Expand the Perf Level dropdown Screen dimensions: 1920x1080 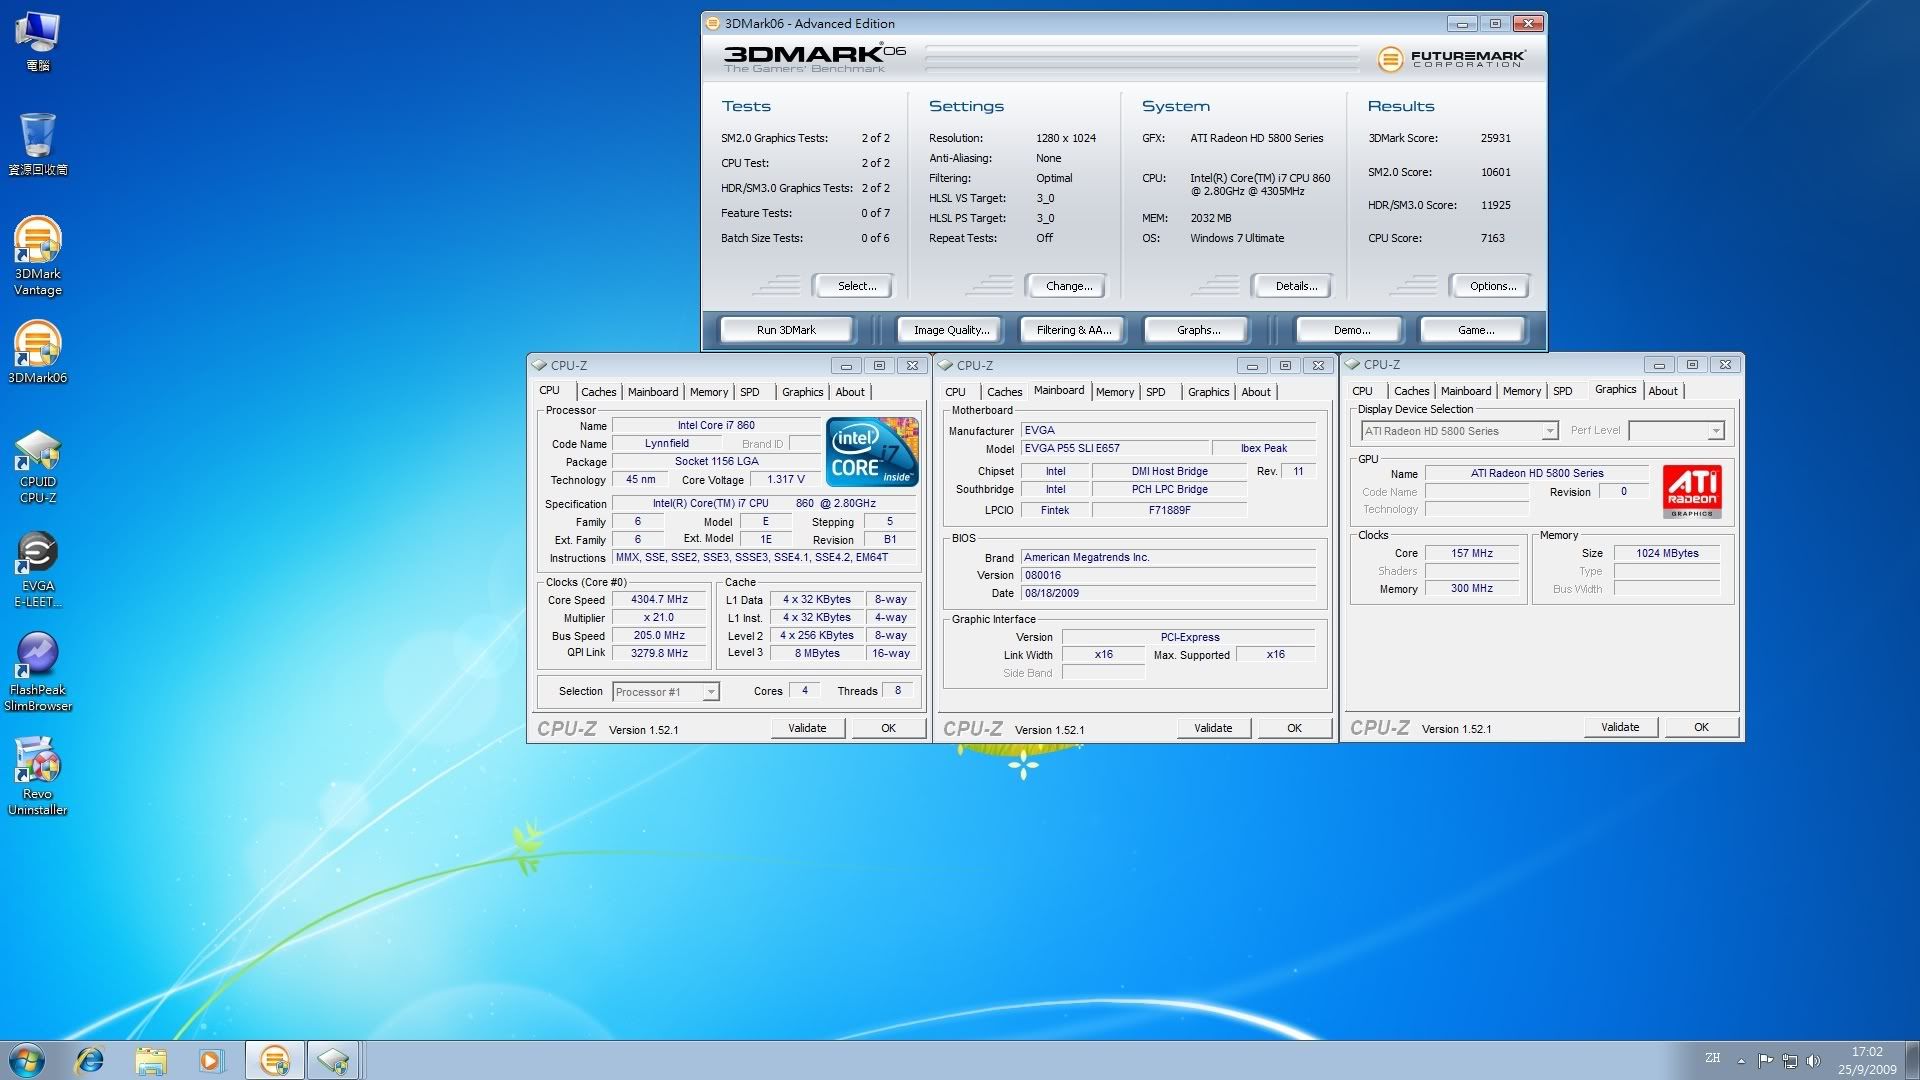point(1715,431)
